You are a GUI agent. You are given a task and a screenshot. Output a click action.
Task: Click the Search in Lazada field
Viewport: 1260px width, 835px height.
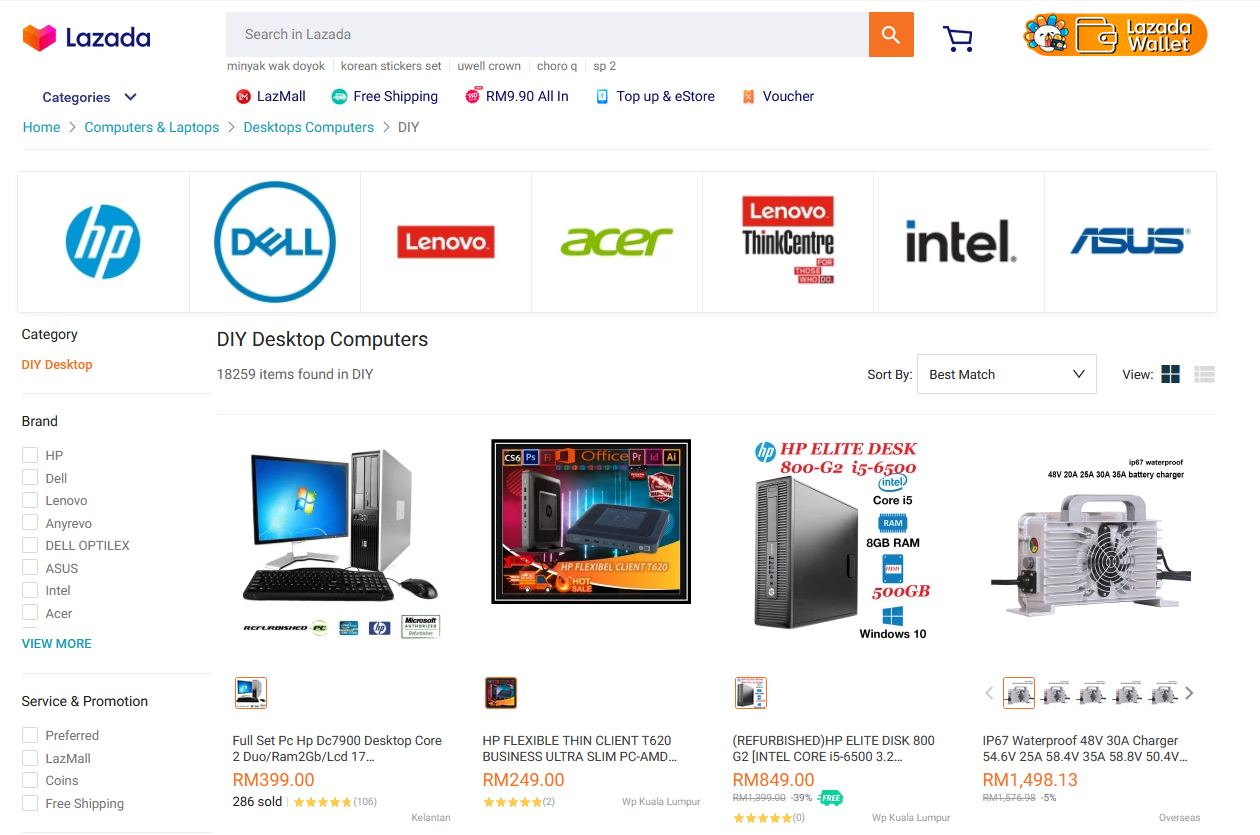[x=547, y=35]
